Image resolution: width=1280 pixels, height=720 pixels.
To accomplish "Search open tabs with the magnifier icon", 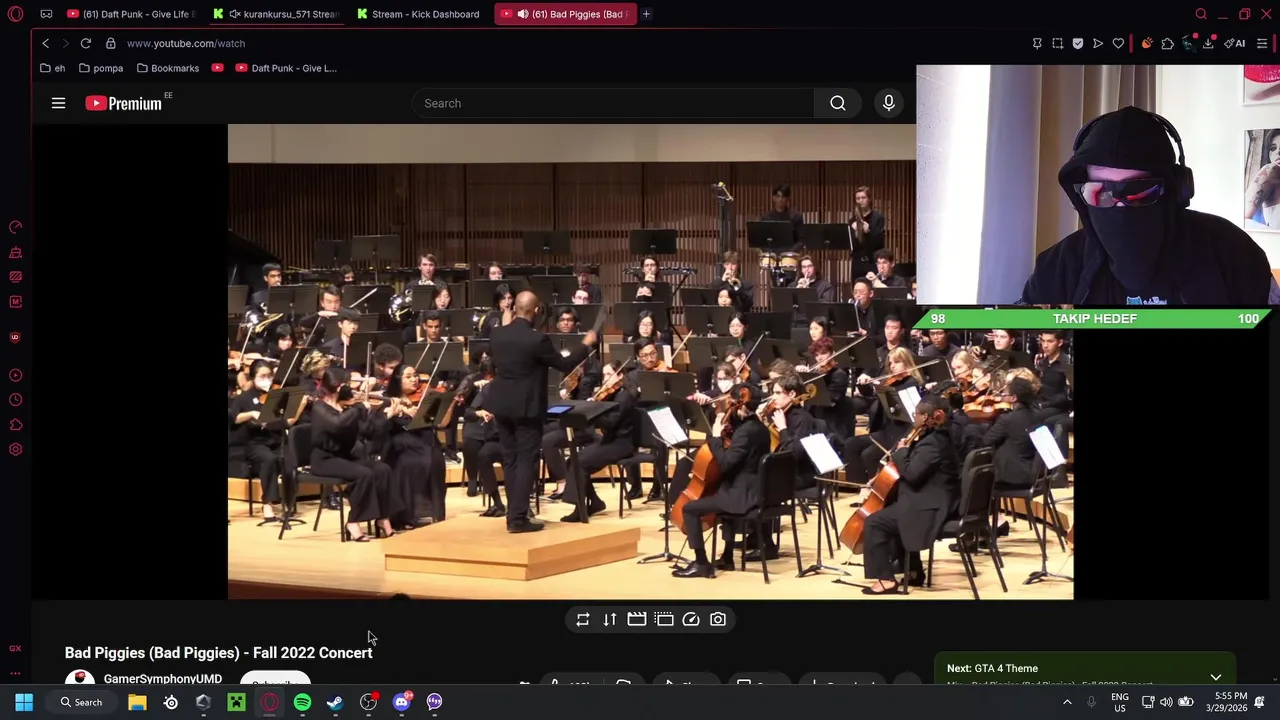I will (1201, 14).
